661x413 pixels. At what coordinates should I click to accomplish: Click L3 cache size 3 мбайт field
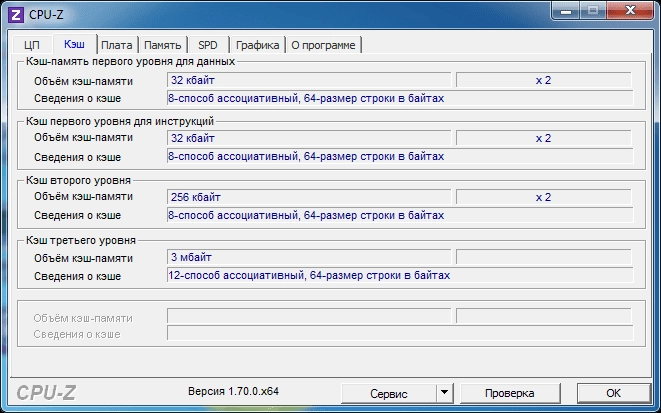(309, 257)
